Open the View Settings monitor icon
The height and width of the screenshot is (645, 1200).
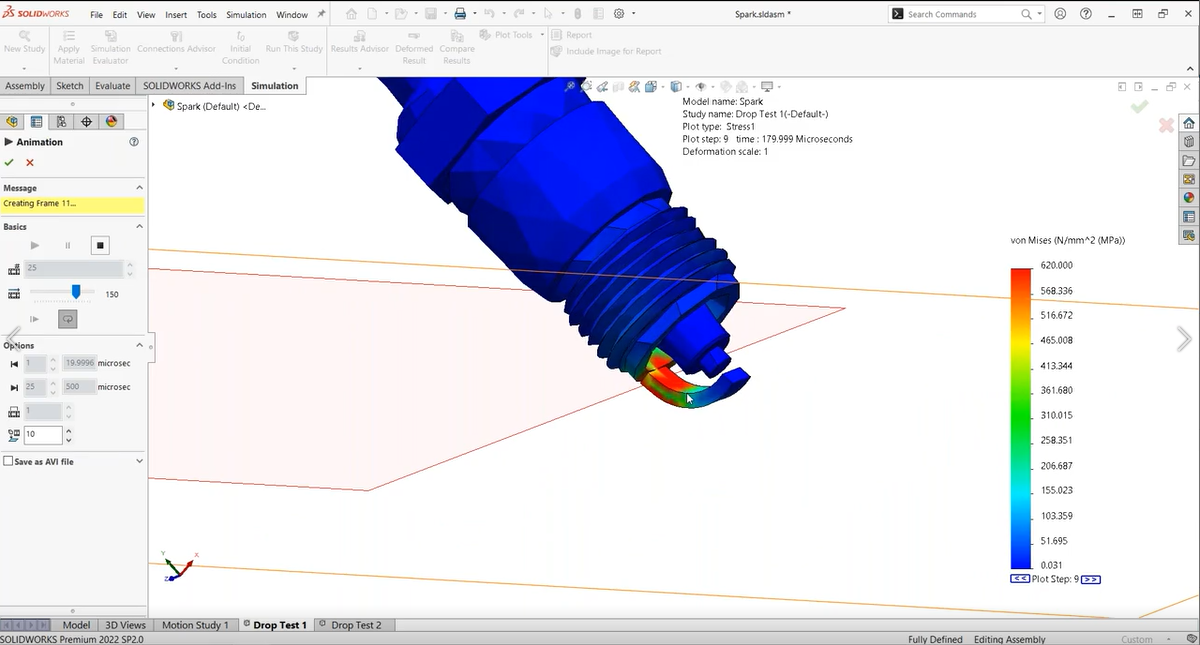pyautogui.click(x=767, y=87)
